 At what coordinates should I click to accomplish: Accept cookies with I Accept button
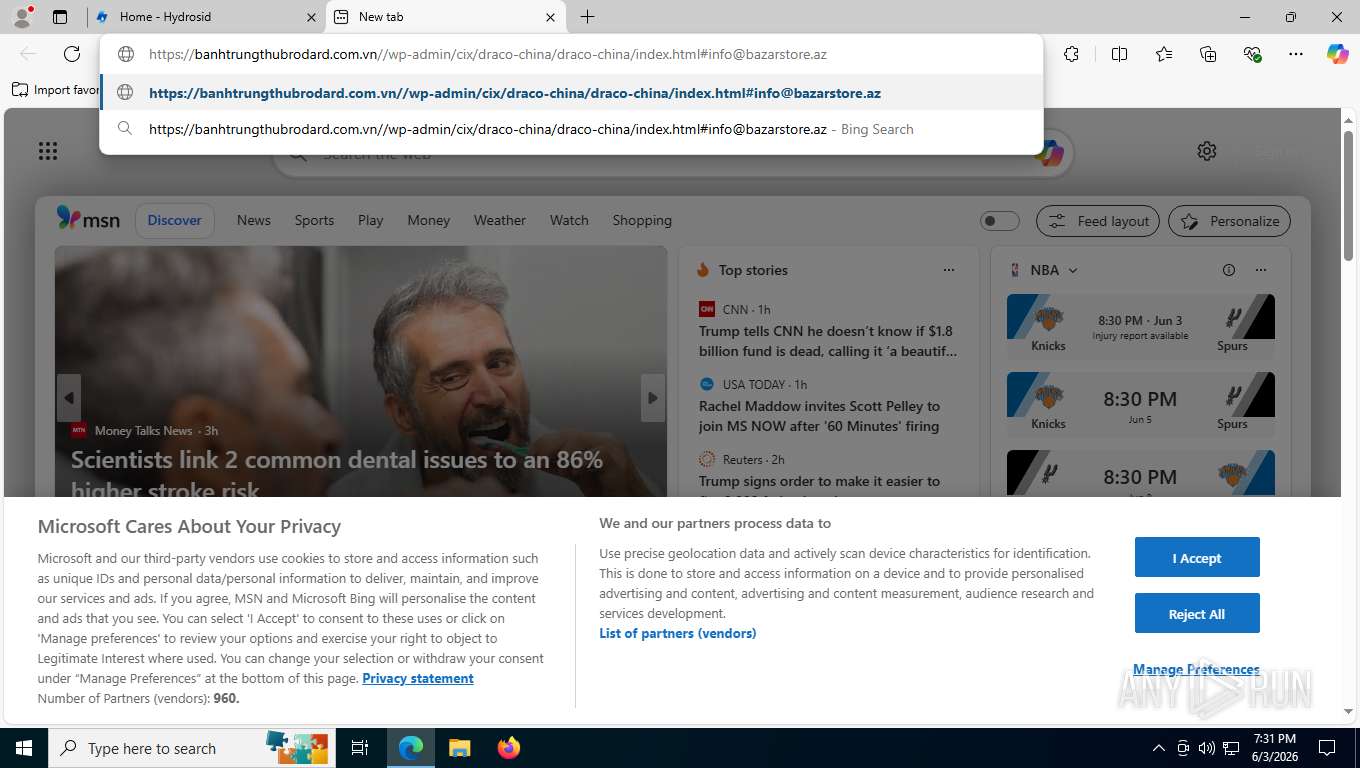[1197, 558]
